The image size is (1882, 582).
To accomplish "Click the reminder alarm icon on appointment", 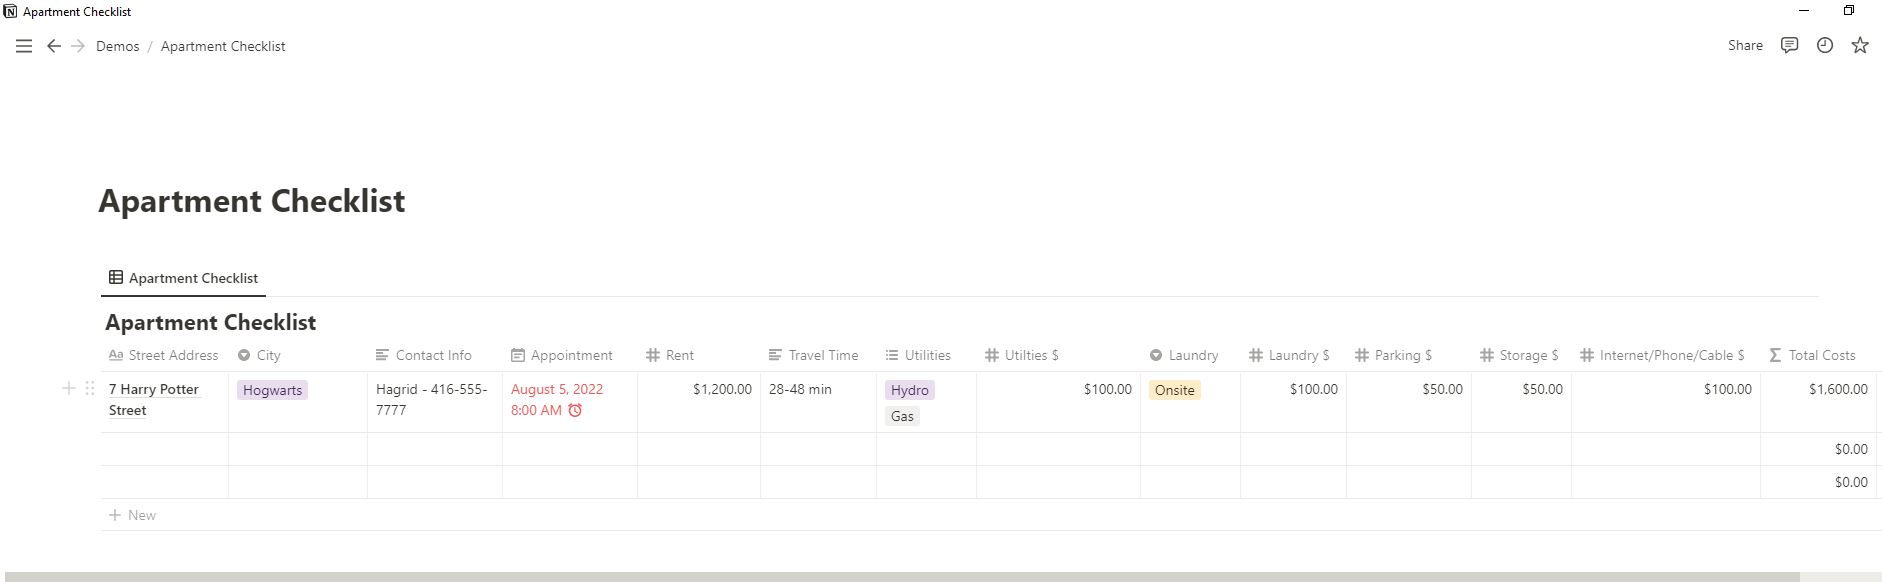I will [x=575, y=410].
